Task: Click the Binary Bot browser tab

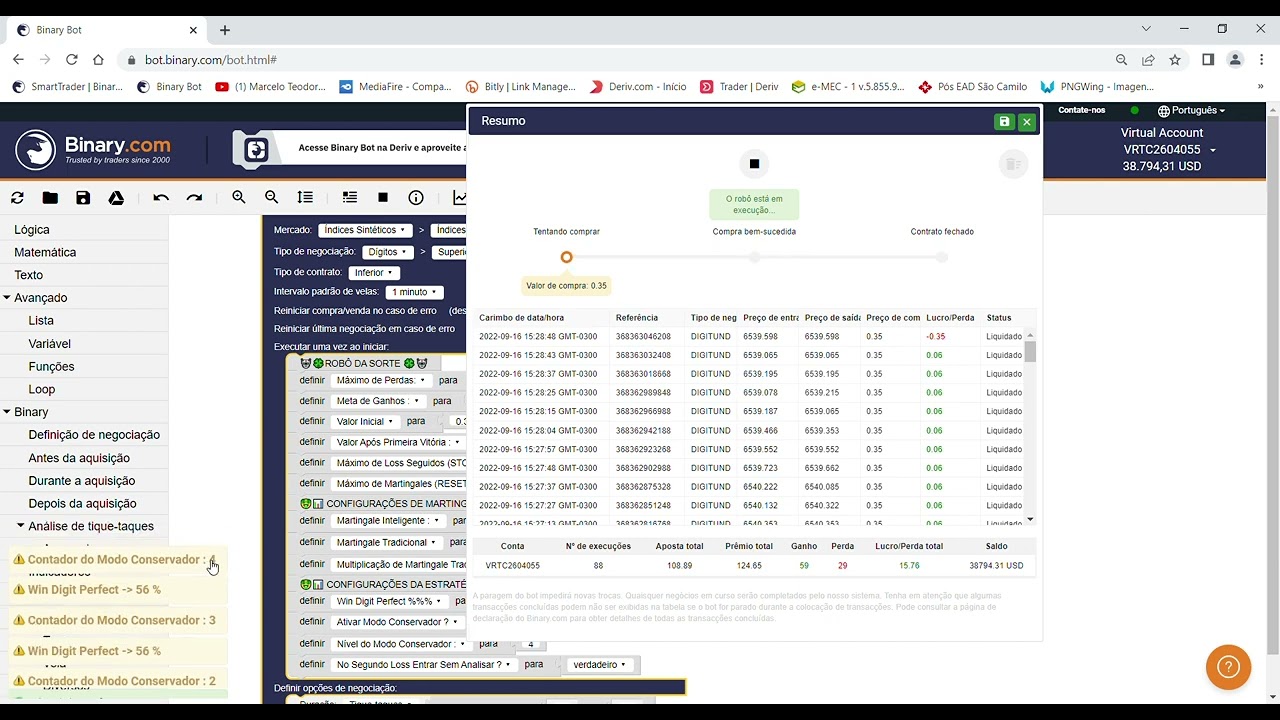Action: (x=104, y=30)
